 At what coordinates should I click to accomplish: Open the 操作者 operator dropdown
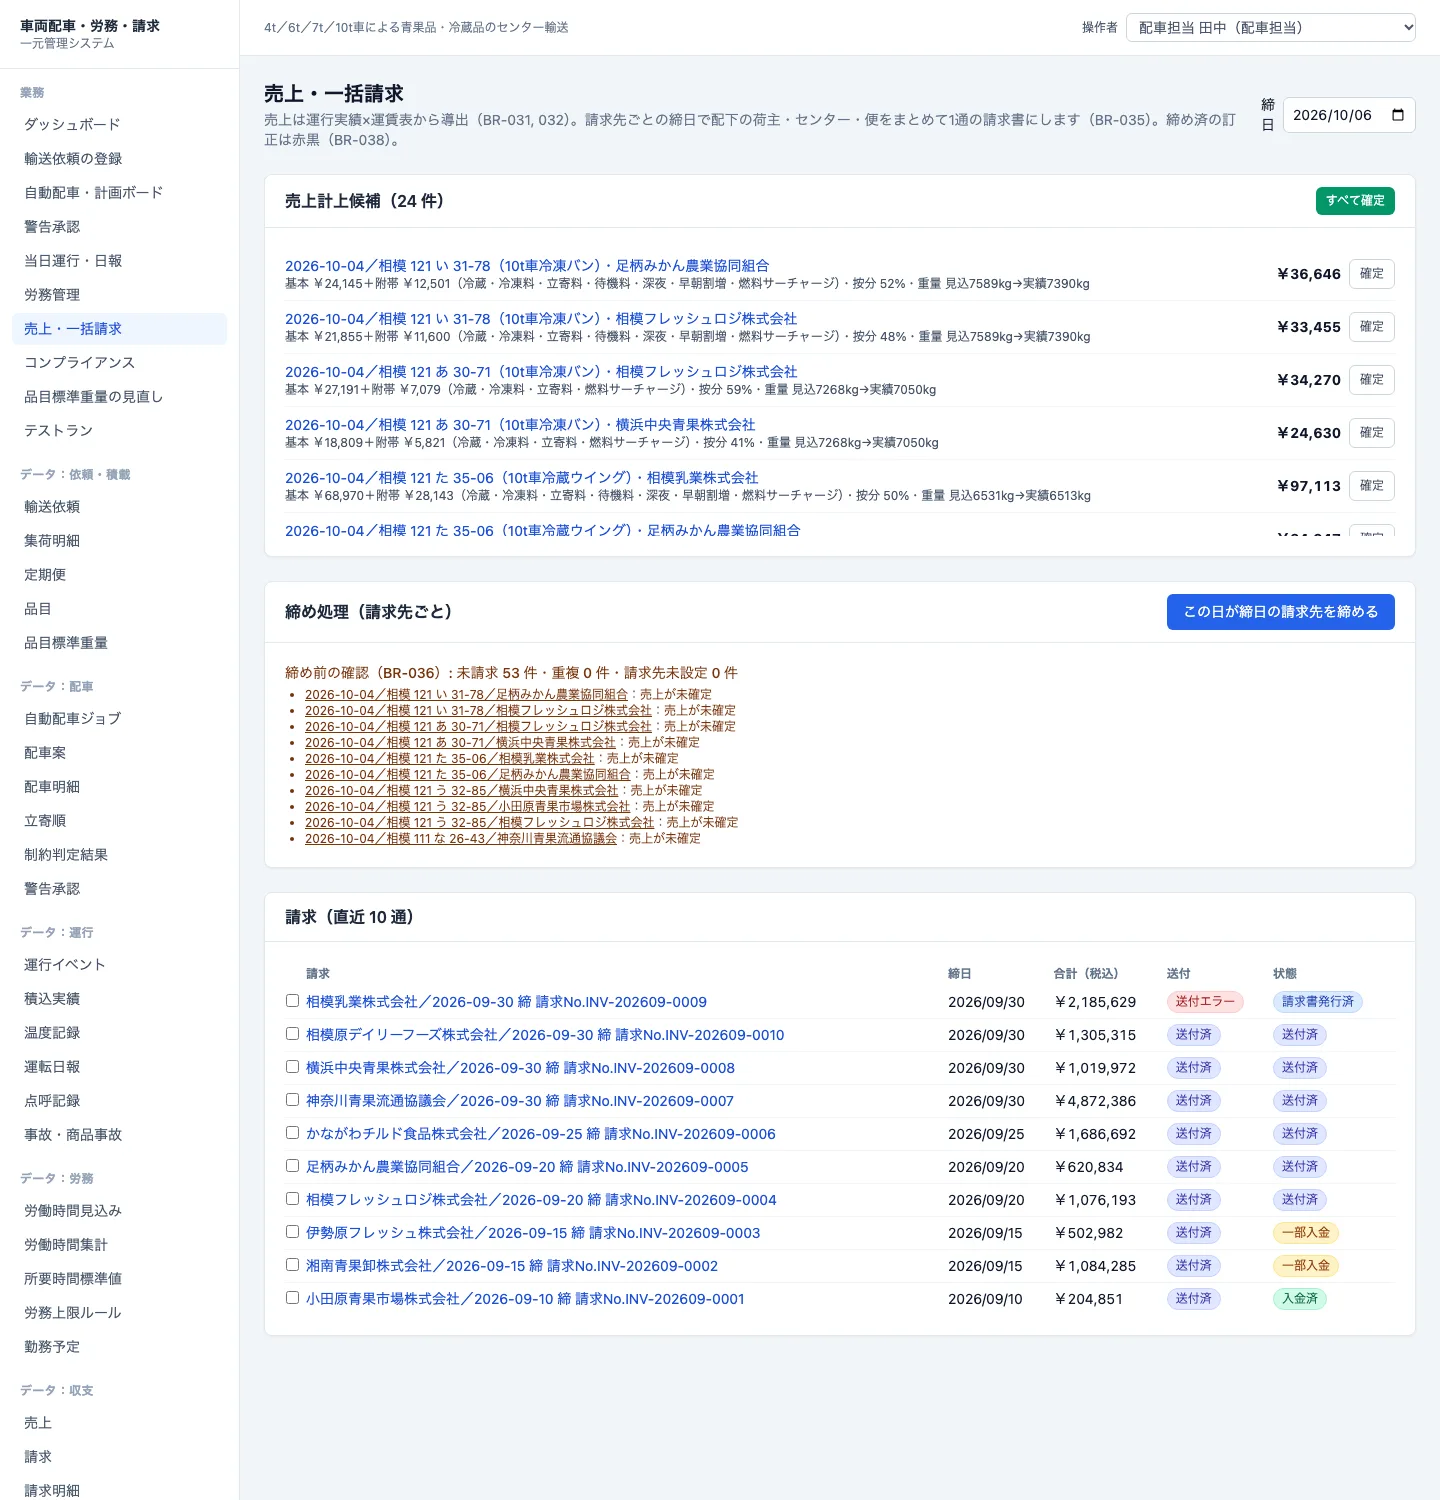1271,28
